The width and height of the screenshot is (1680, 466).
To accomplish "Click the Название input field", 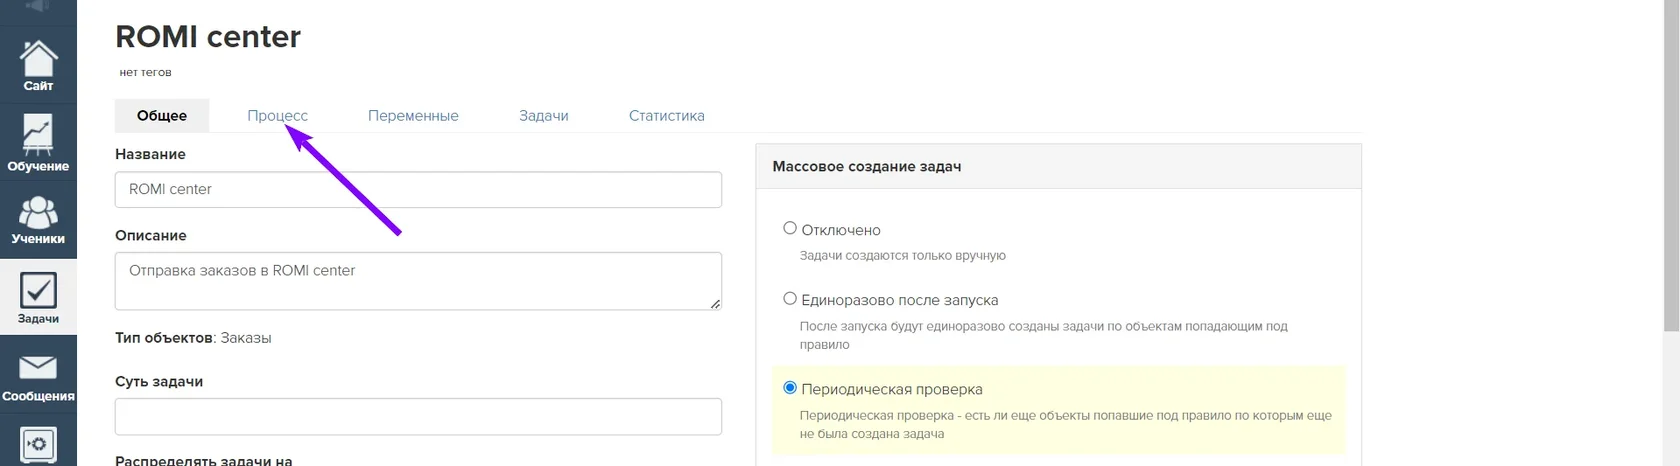I will [418, 190].
